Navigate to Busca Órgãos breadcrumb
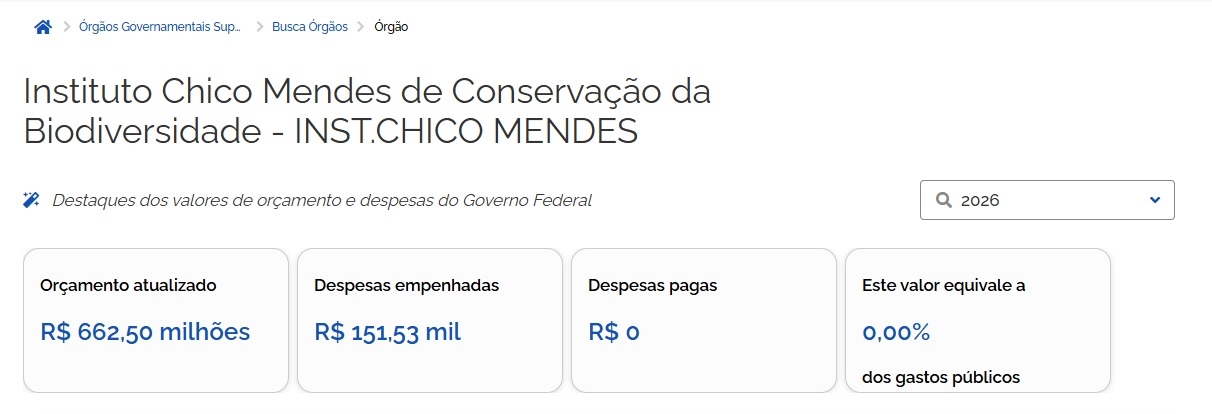The height and width of the screenshot is (414, 1212). [x=310, y=27]
